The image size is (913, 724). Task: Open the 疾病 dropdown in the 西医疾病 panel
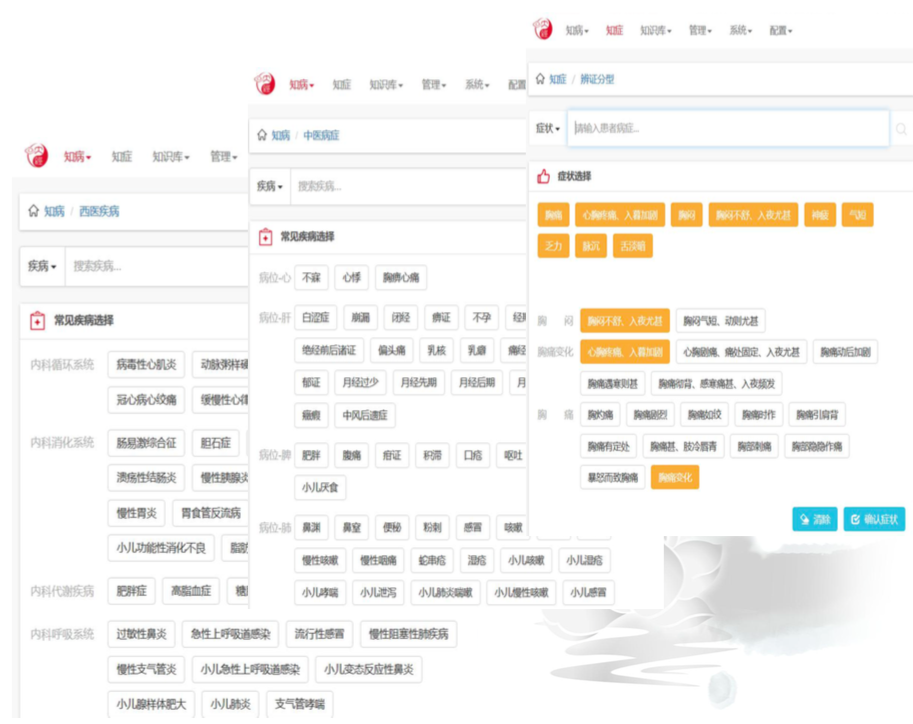pyautogui.click(x=42, y=266)
